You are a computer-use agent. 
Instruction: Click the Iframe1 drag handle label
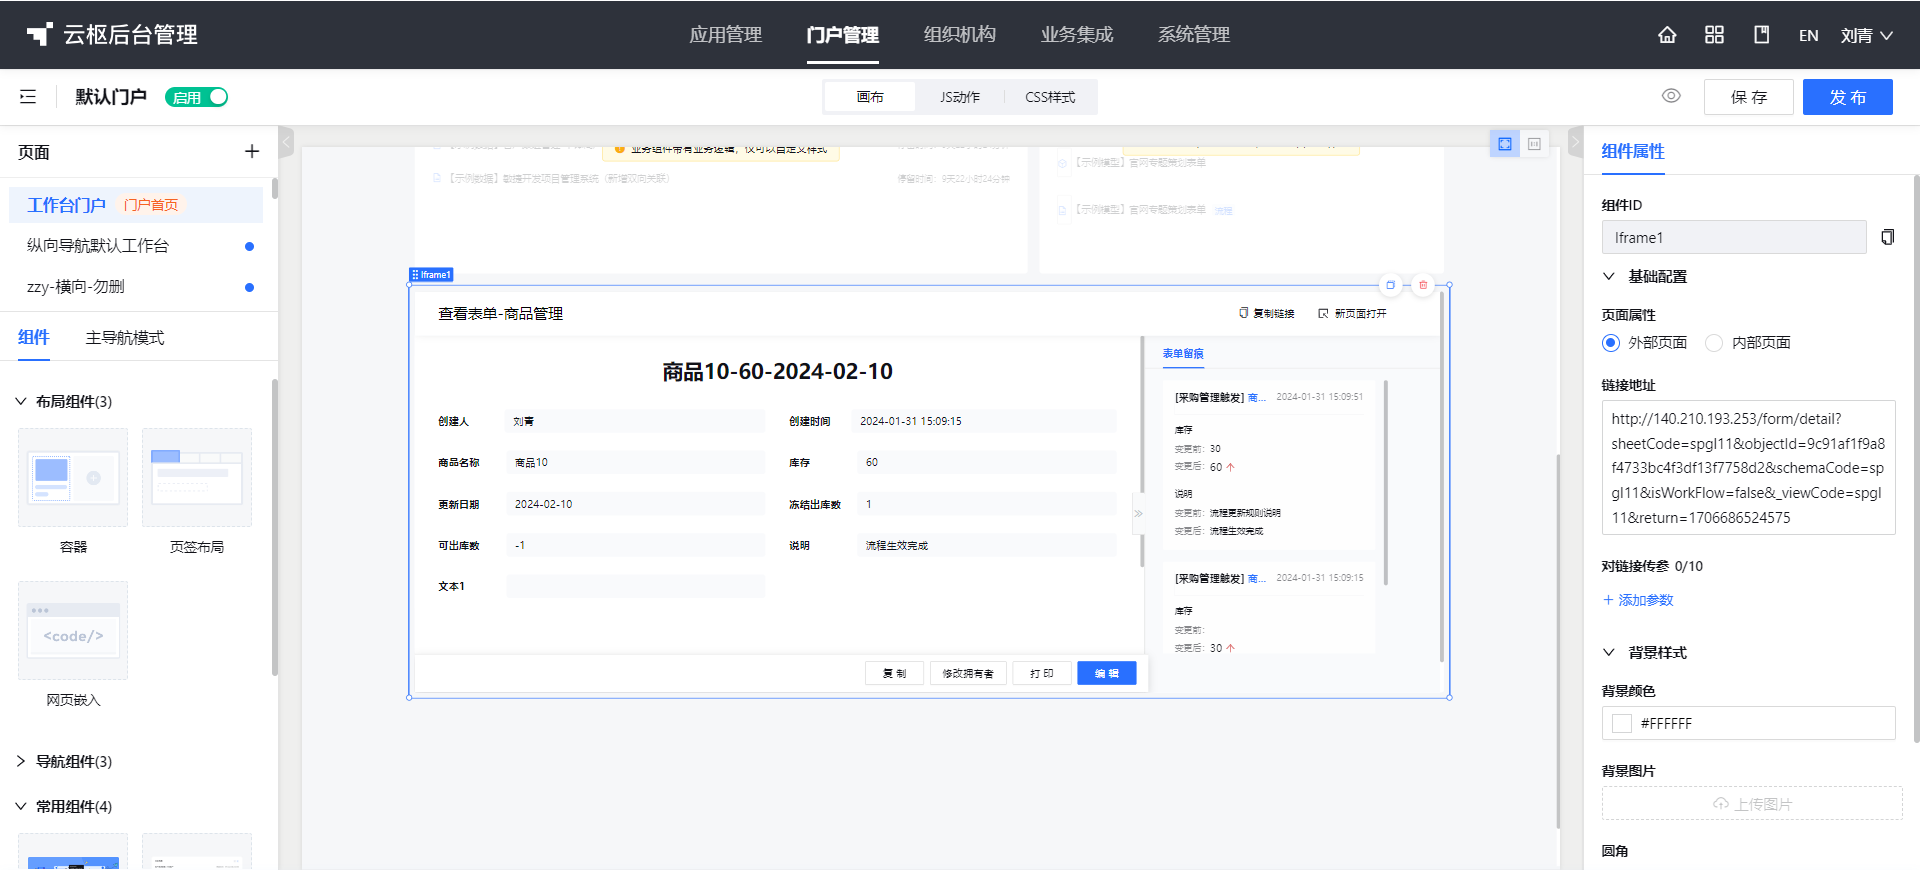[x=432, y=274]
